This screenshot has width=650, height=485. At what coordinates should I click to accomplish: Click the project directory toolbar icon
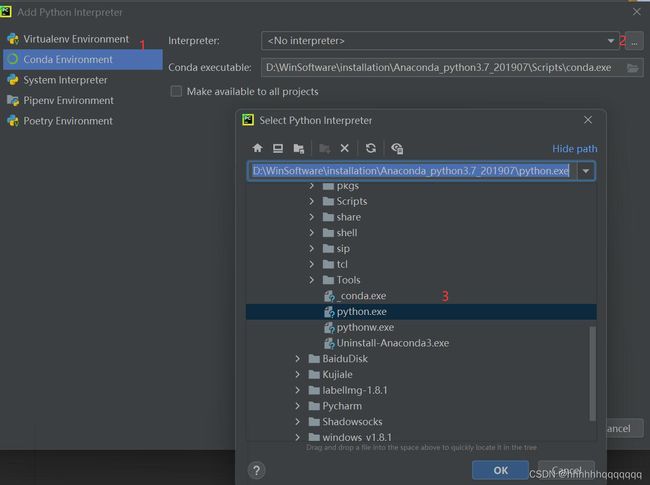click(298, 148)
